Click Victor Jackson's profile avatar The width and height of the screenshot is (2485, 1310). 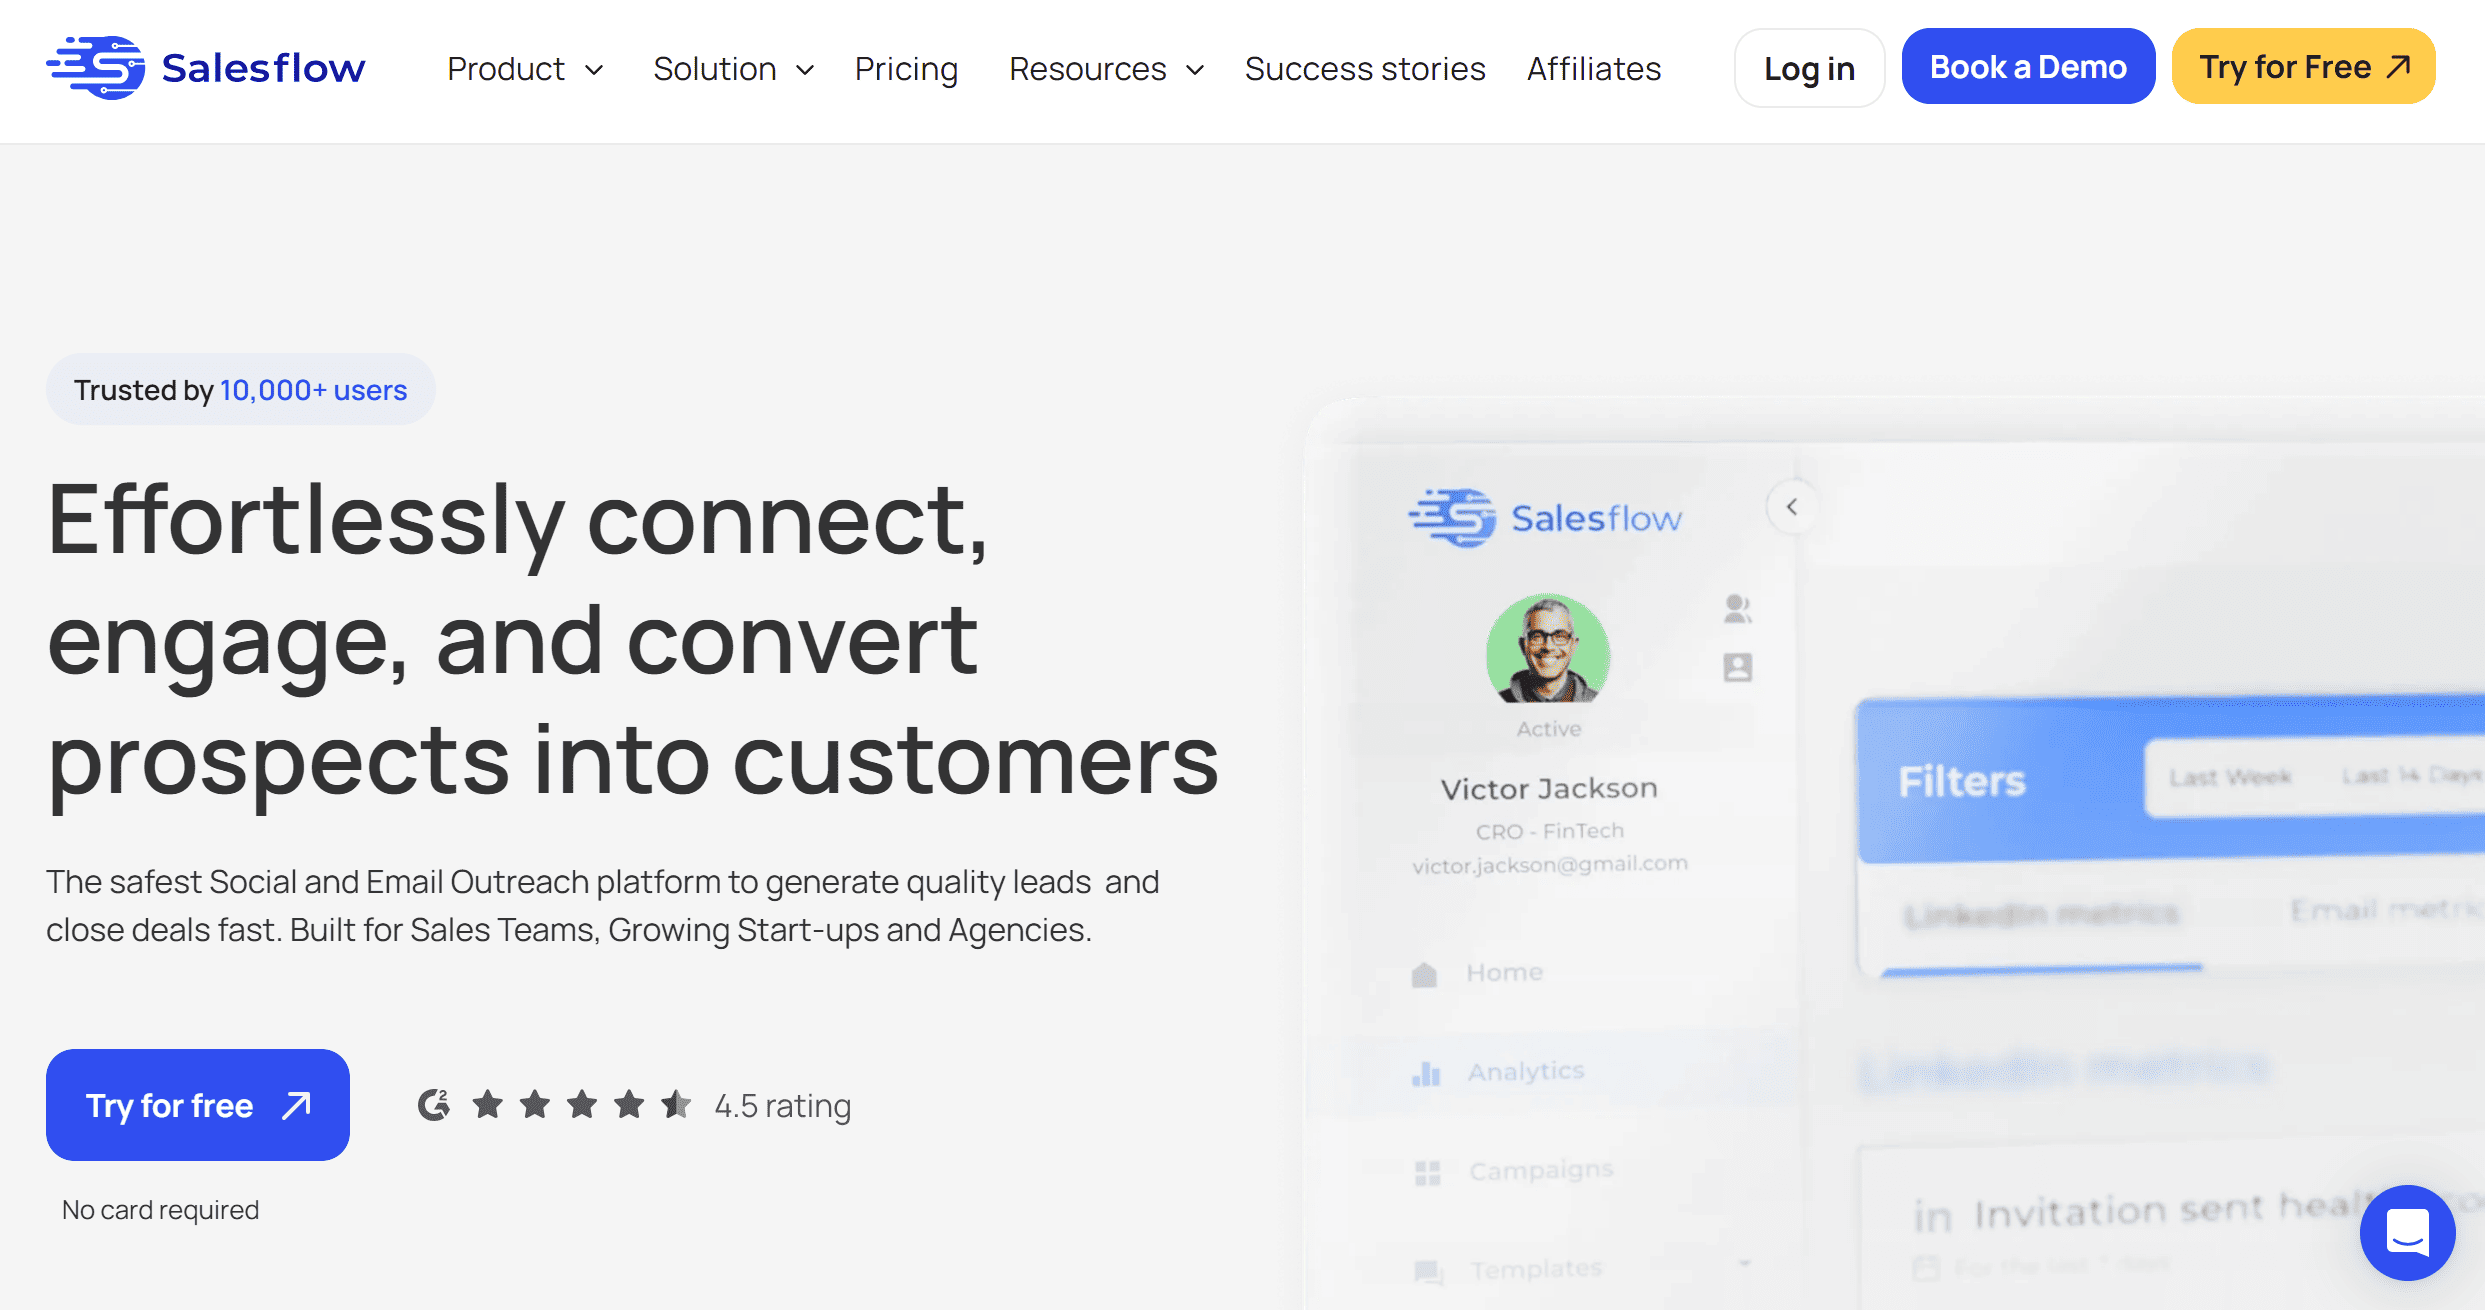pyautogui.click(x=1548, y=649)
